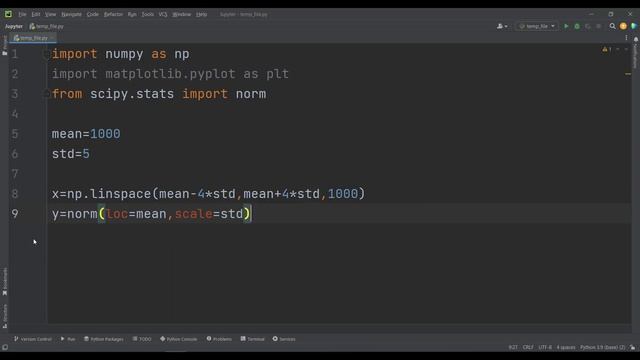Click numpy on line 1
This screenshot has width=640, height=360.
124,54
